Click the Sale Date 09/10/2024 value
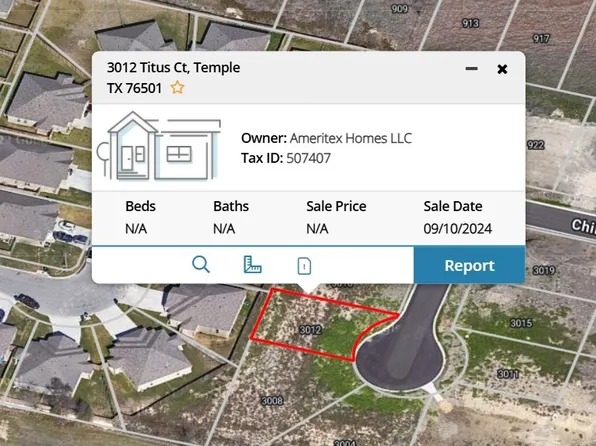This screenshot has width=596, height=446. pos(458,229)
